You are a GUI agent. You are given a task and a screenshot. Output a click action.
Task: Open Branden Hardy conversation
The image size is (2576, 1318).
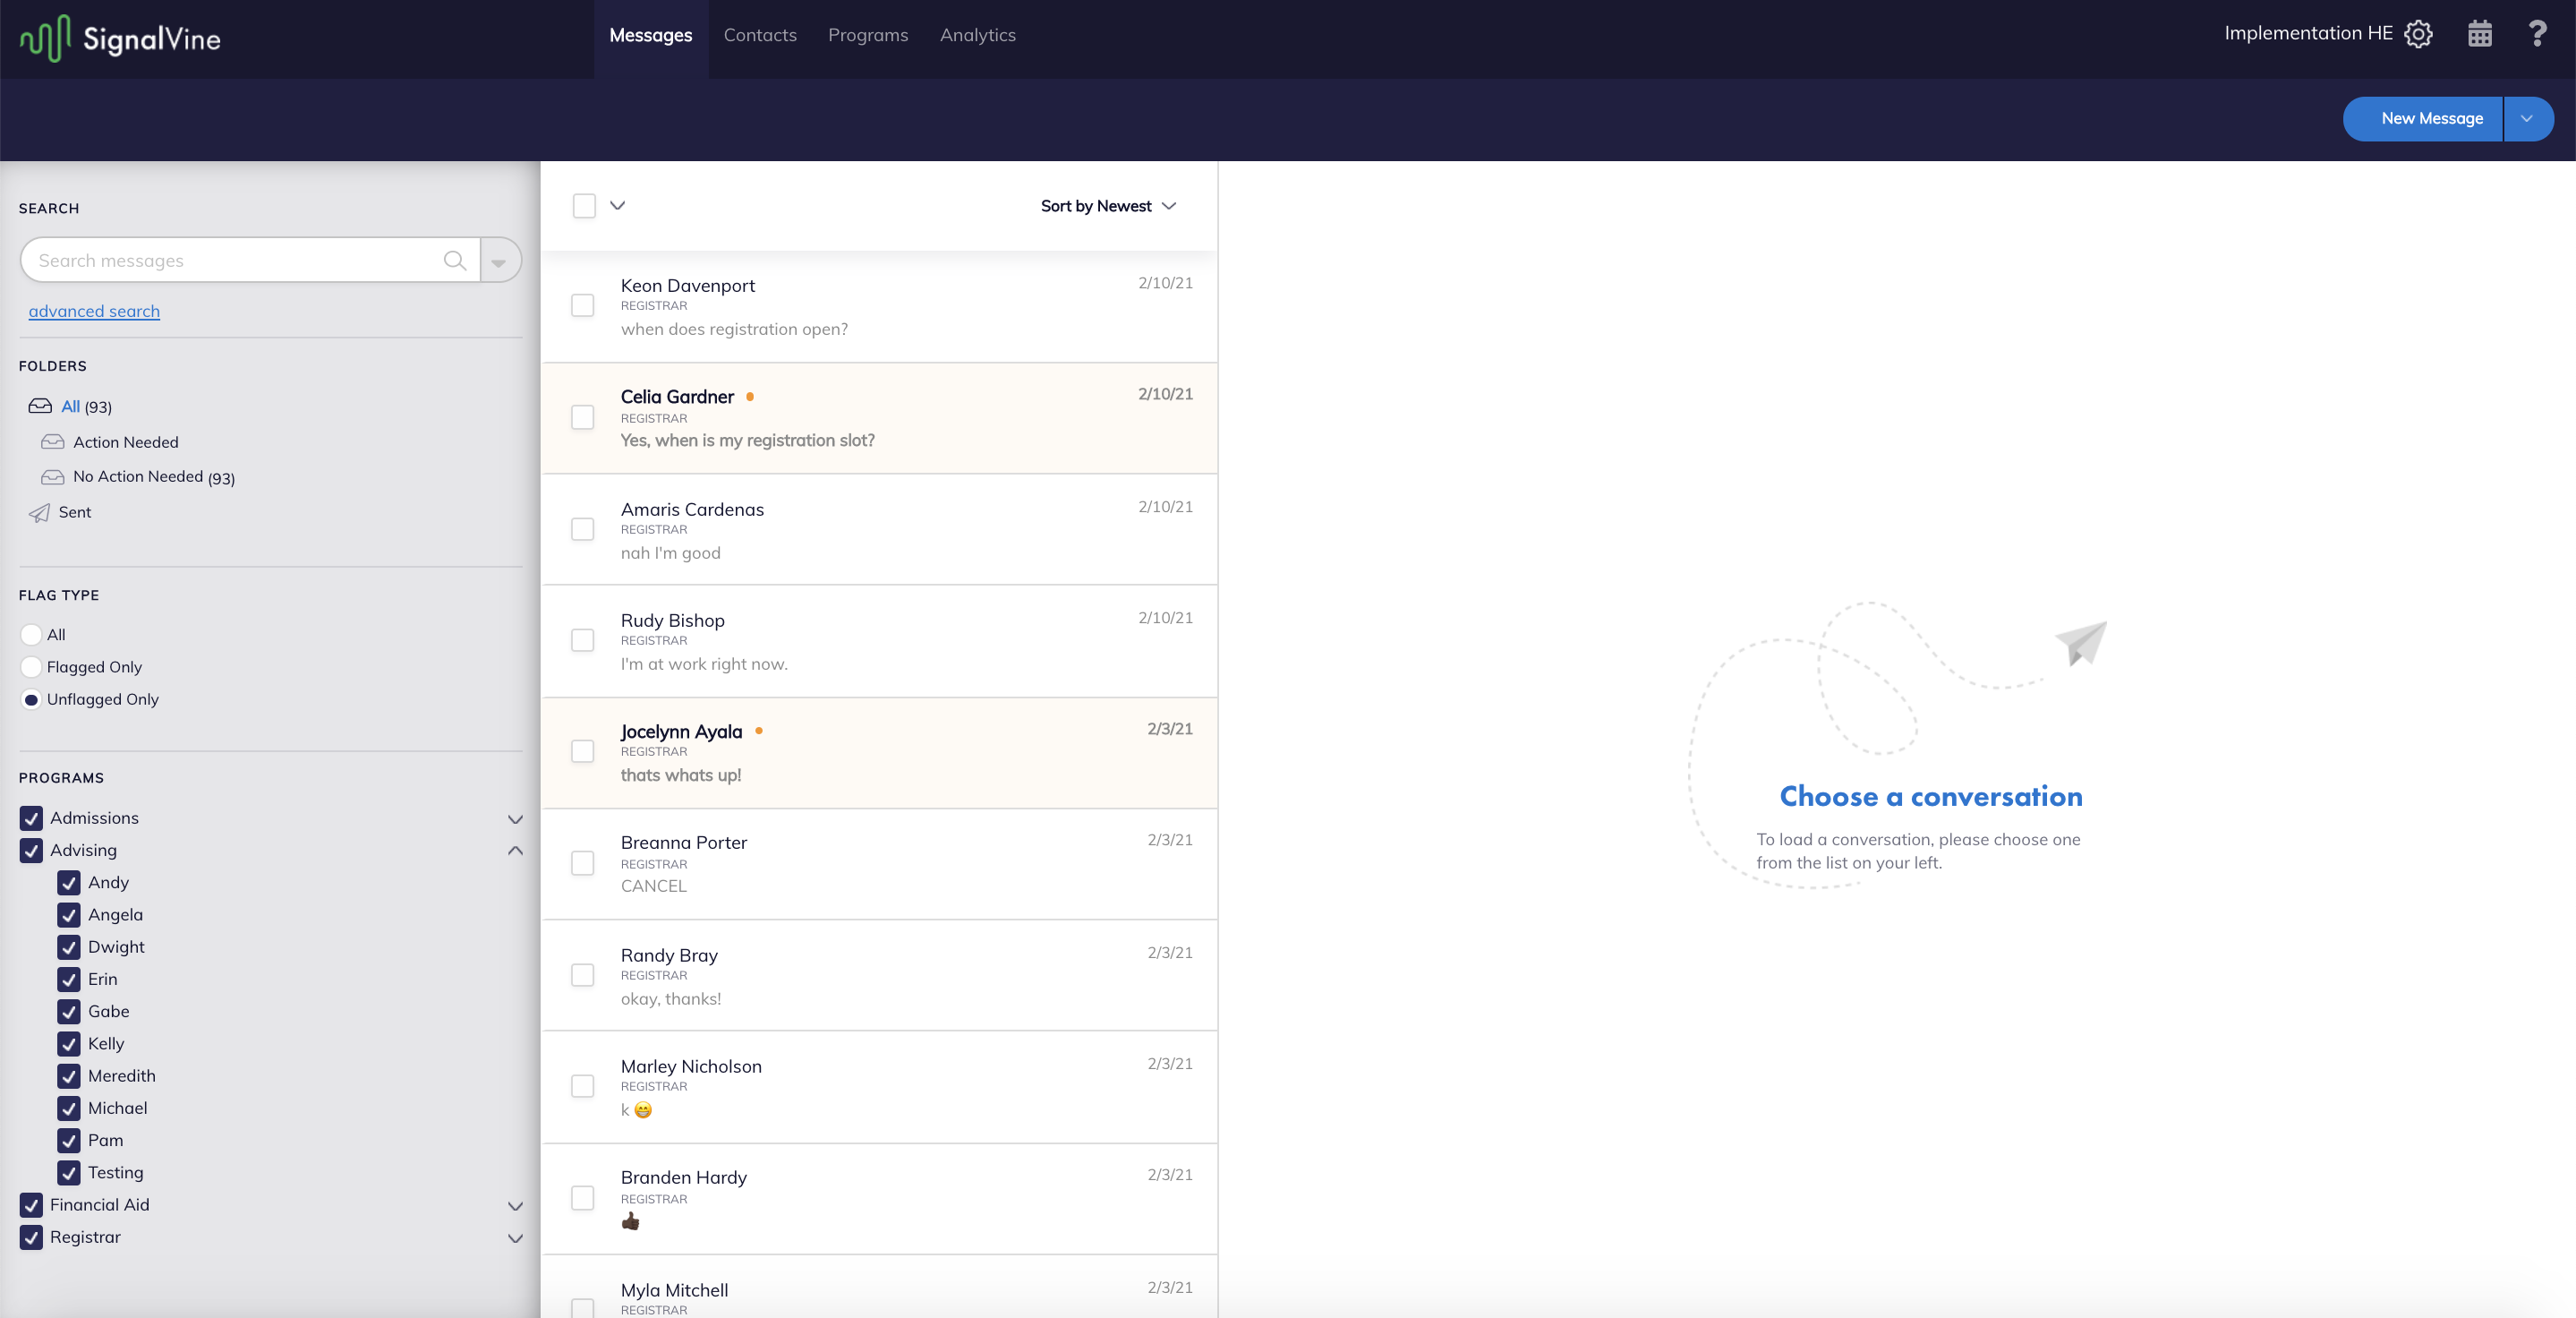879,1199
